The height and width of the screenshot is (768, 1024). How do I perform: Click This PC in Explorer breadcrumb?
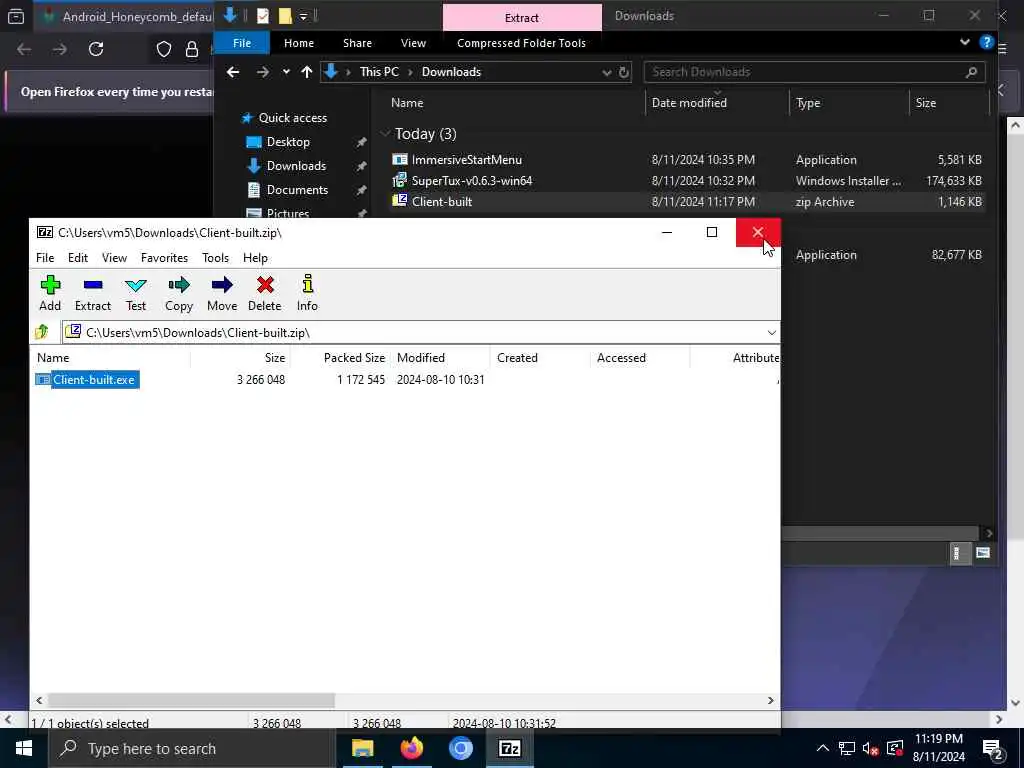pyautogui.click(x=379, y=72)
